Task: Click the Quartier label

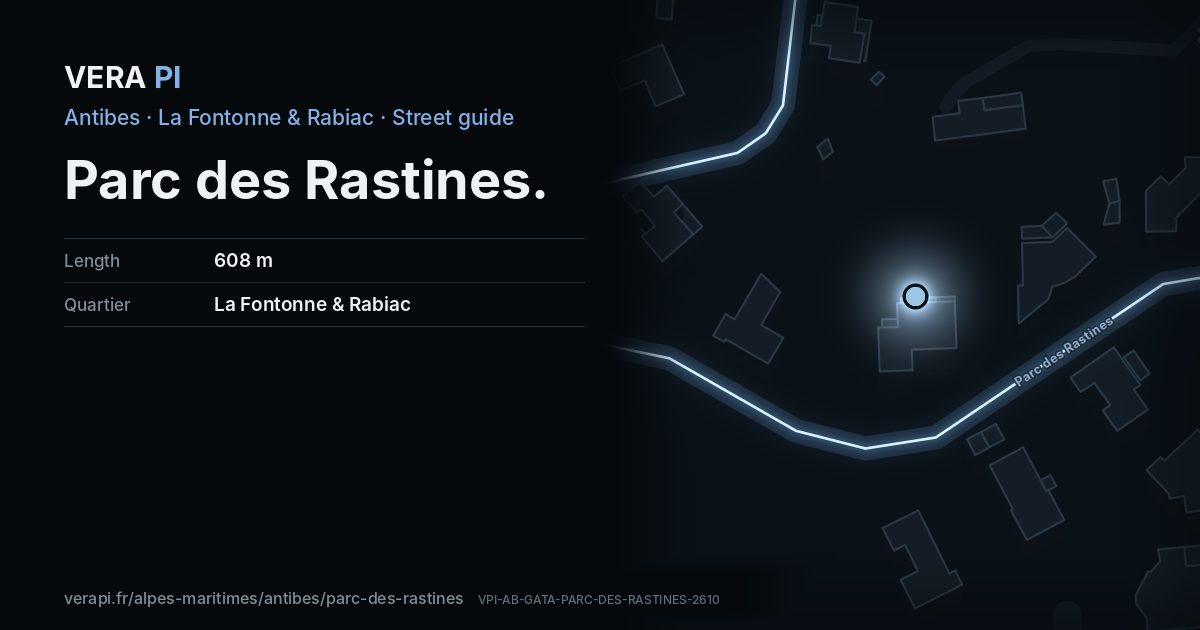Action: (97, 305)
